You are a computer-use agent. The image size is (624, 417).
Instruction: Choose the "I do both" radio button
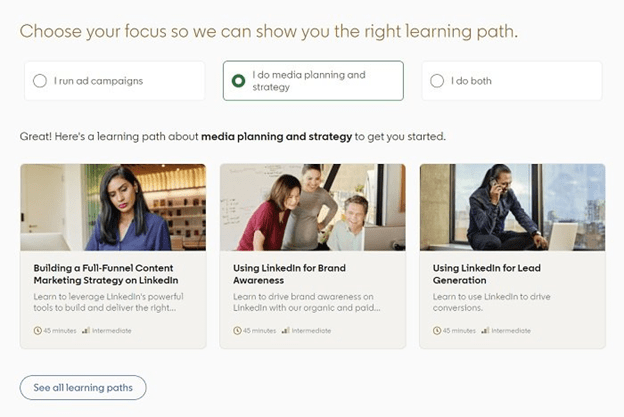pyautogui.click(x=437, y=81)
